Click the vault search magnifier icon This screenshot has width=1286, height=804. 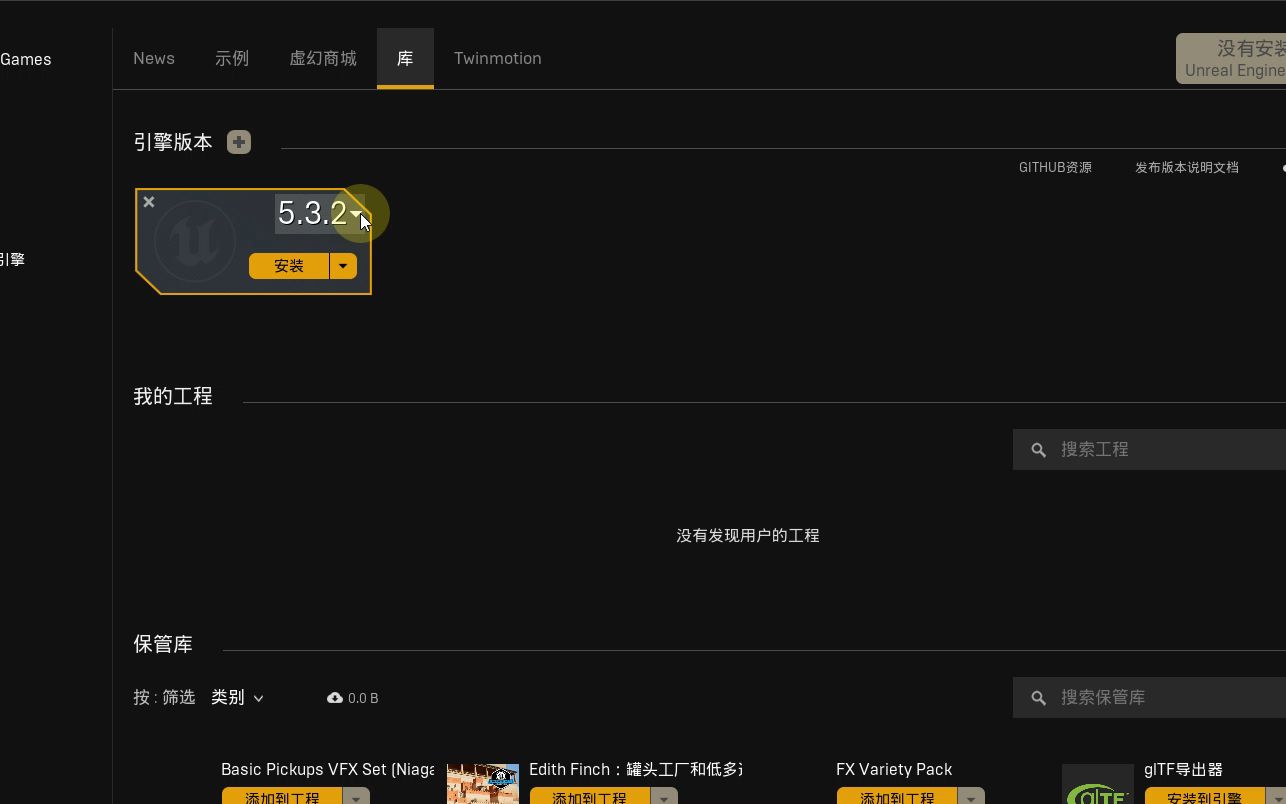pyautogui.click(x=1039, y=698)
